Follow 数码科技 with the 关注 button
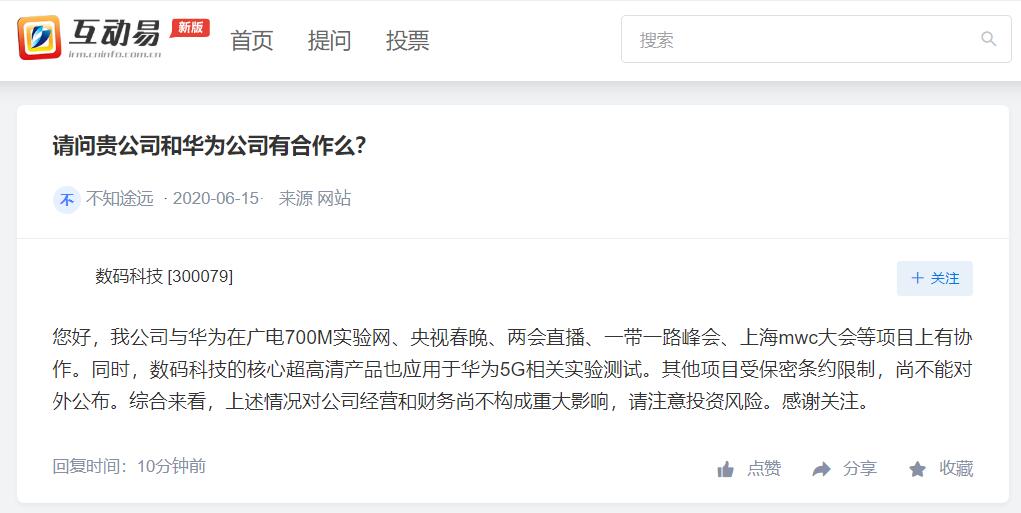Screen dimensions: 1021x513 (x=934, y=279)
